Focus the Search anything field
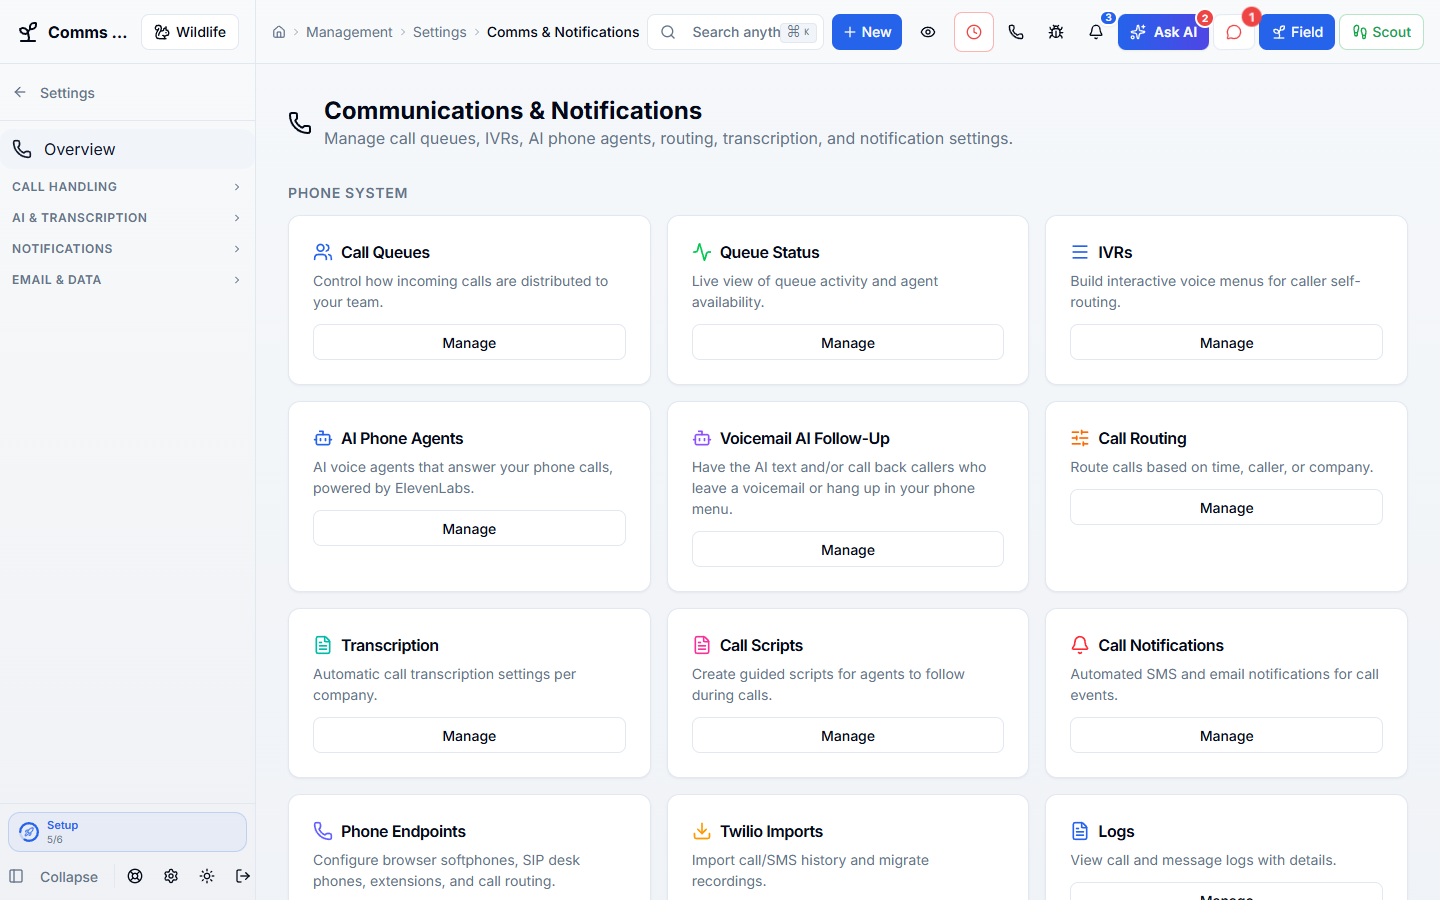Screen dimensions: 1440x900 point(736,32)
